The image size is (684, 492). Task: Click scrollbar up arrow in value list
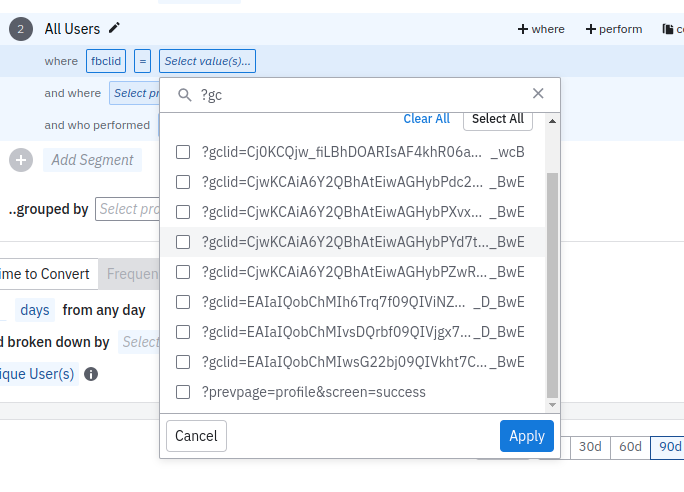552,121
